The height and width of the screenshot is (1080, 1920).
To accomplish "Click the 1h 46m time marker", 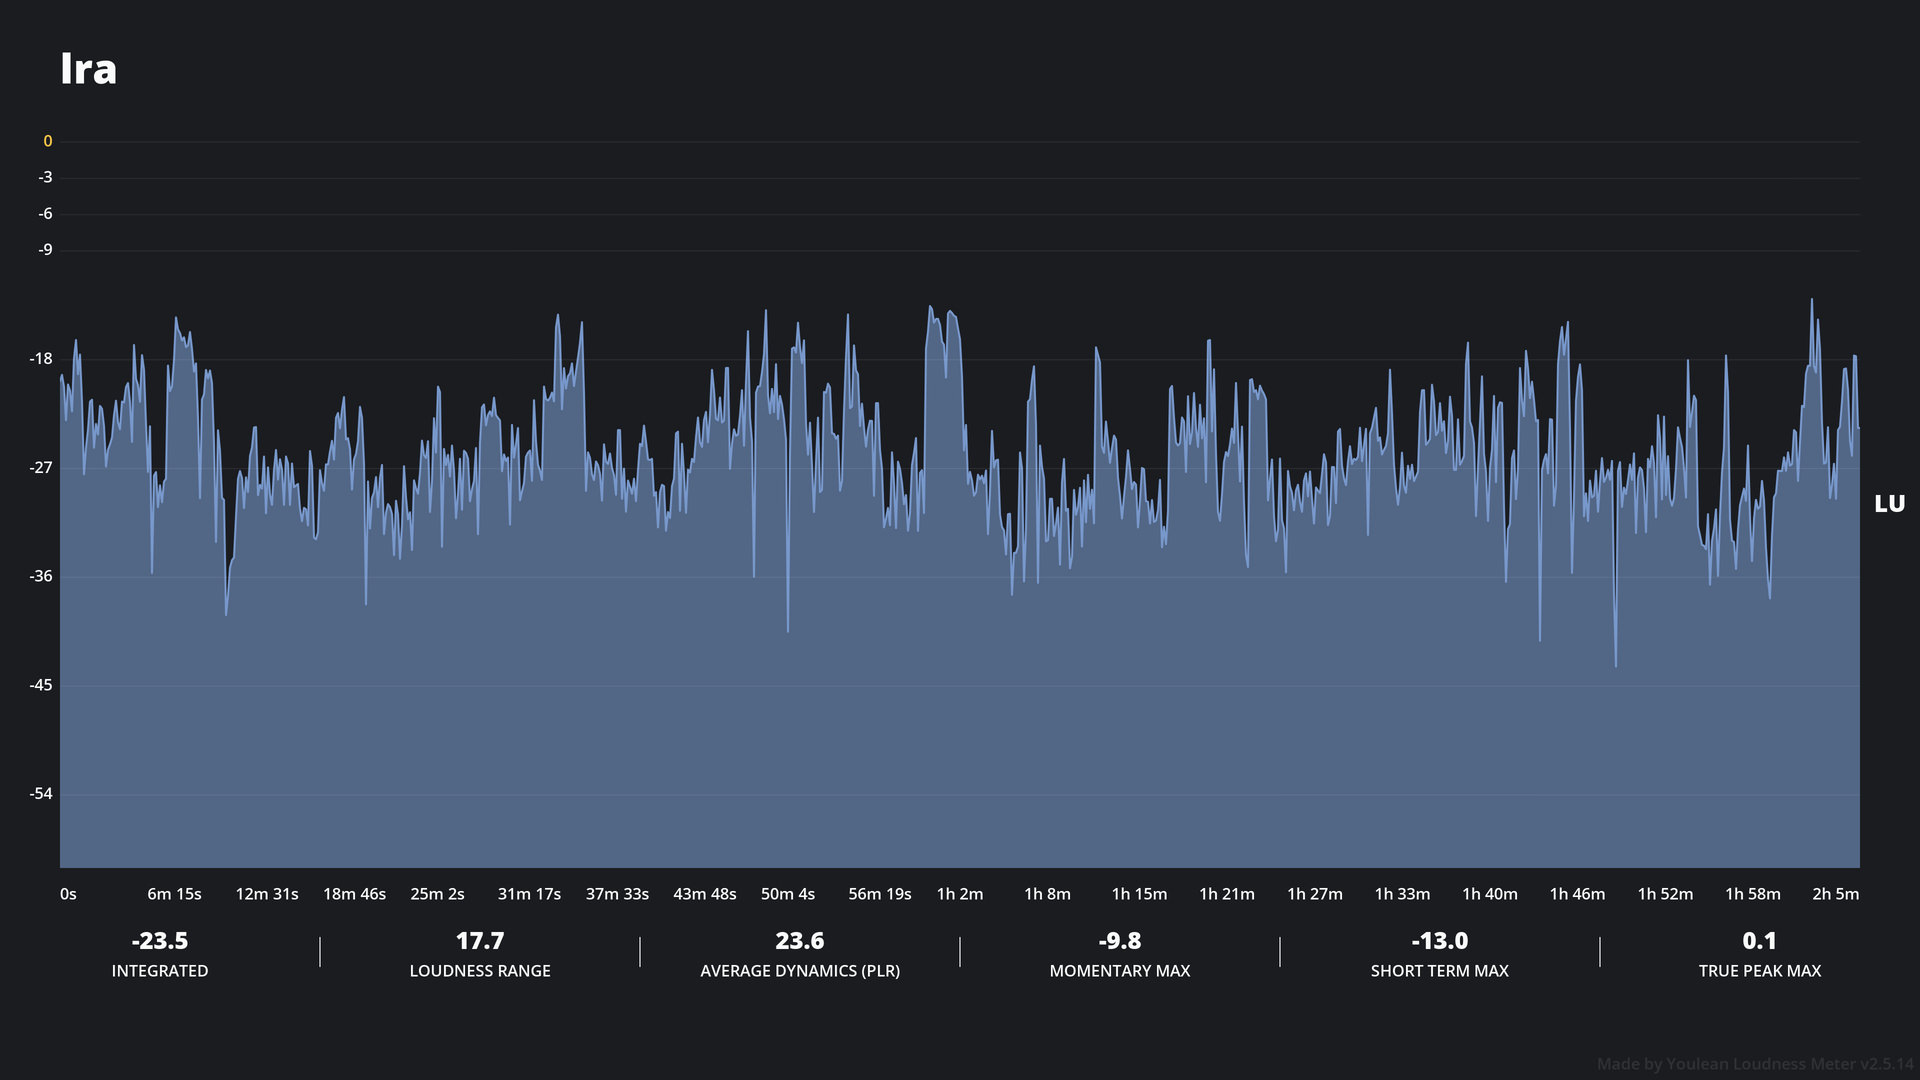I will pyautogui.click(x=1577, y=894).
